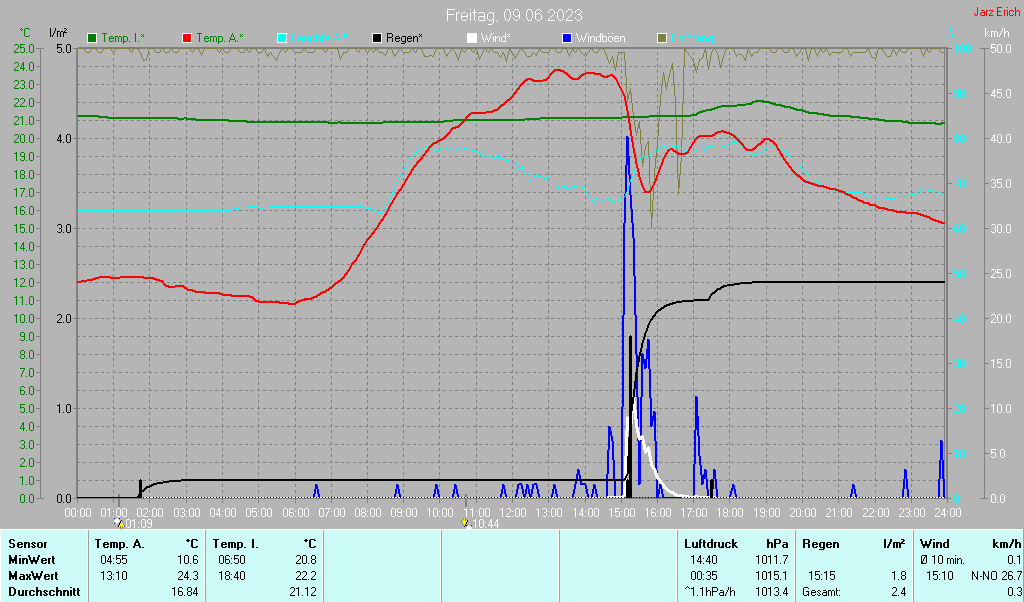The width and height of the screenshot is (1024, 602).
Task: Select the Regen legend label
Action: pyautogui.click(x=404, y=39)
